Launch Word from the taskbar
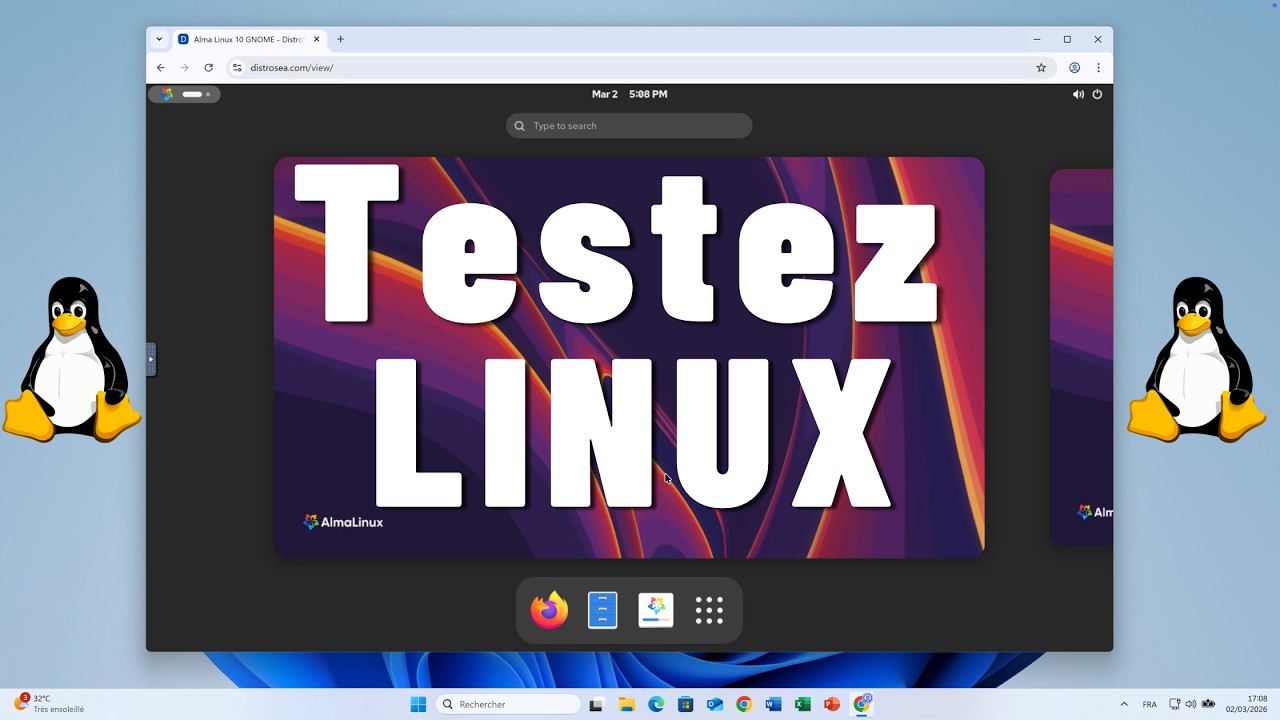Viewport: 1280px width, 720px height. (x=773, y=704)
